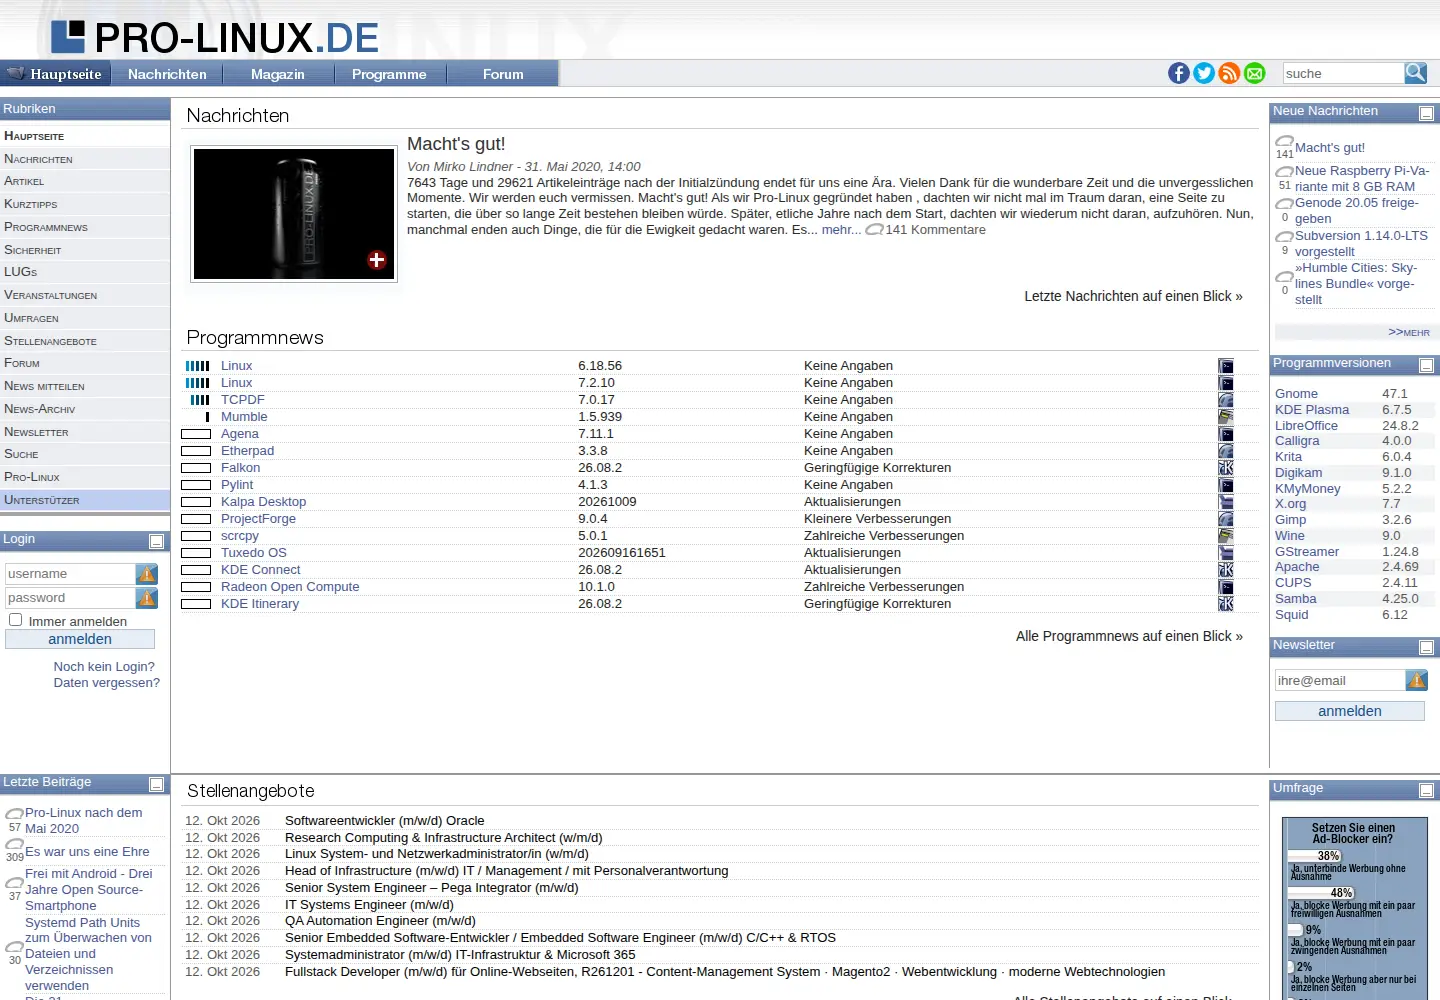
Task: Select Stellenangebote in Rubriken sidebar
Action: tap(85, 341)
